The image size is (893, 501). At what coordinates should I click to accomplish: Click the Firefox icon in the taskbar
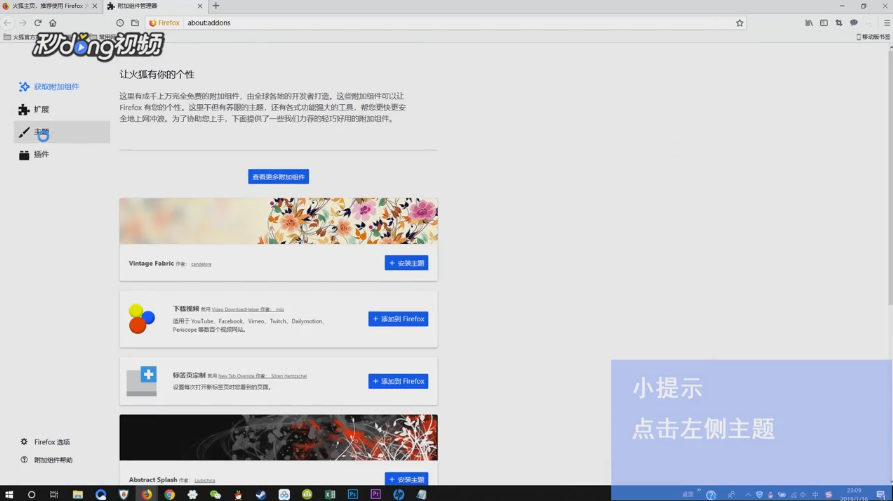point(146,494)
